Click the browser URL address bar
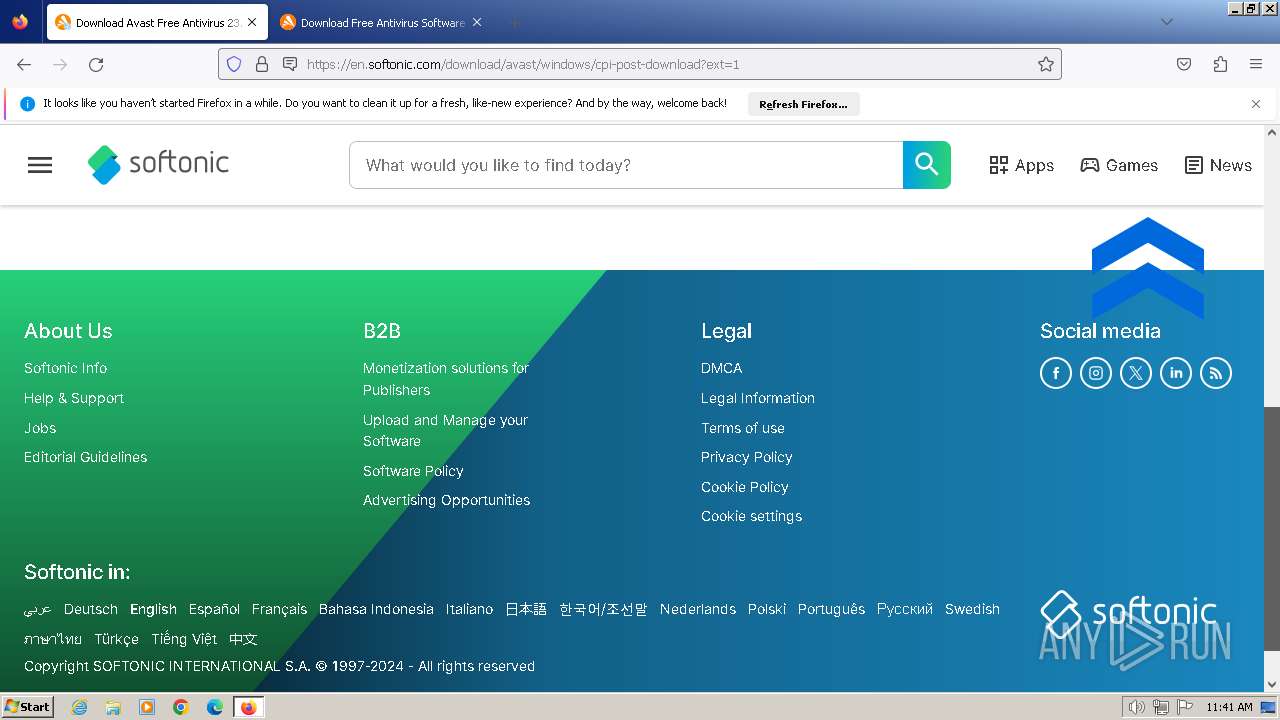 [x=640, y=64]
